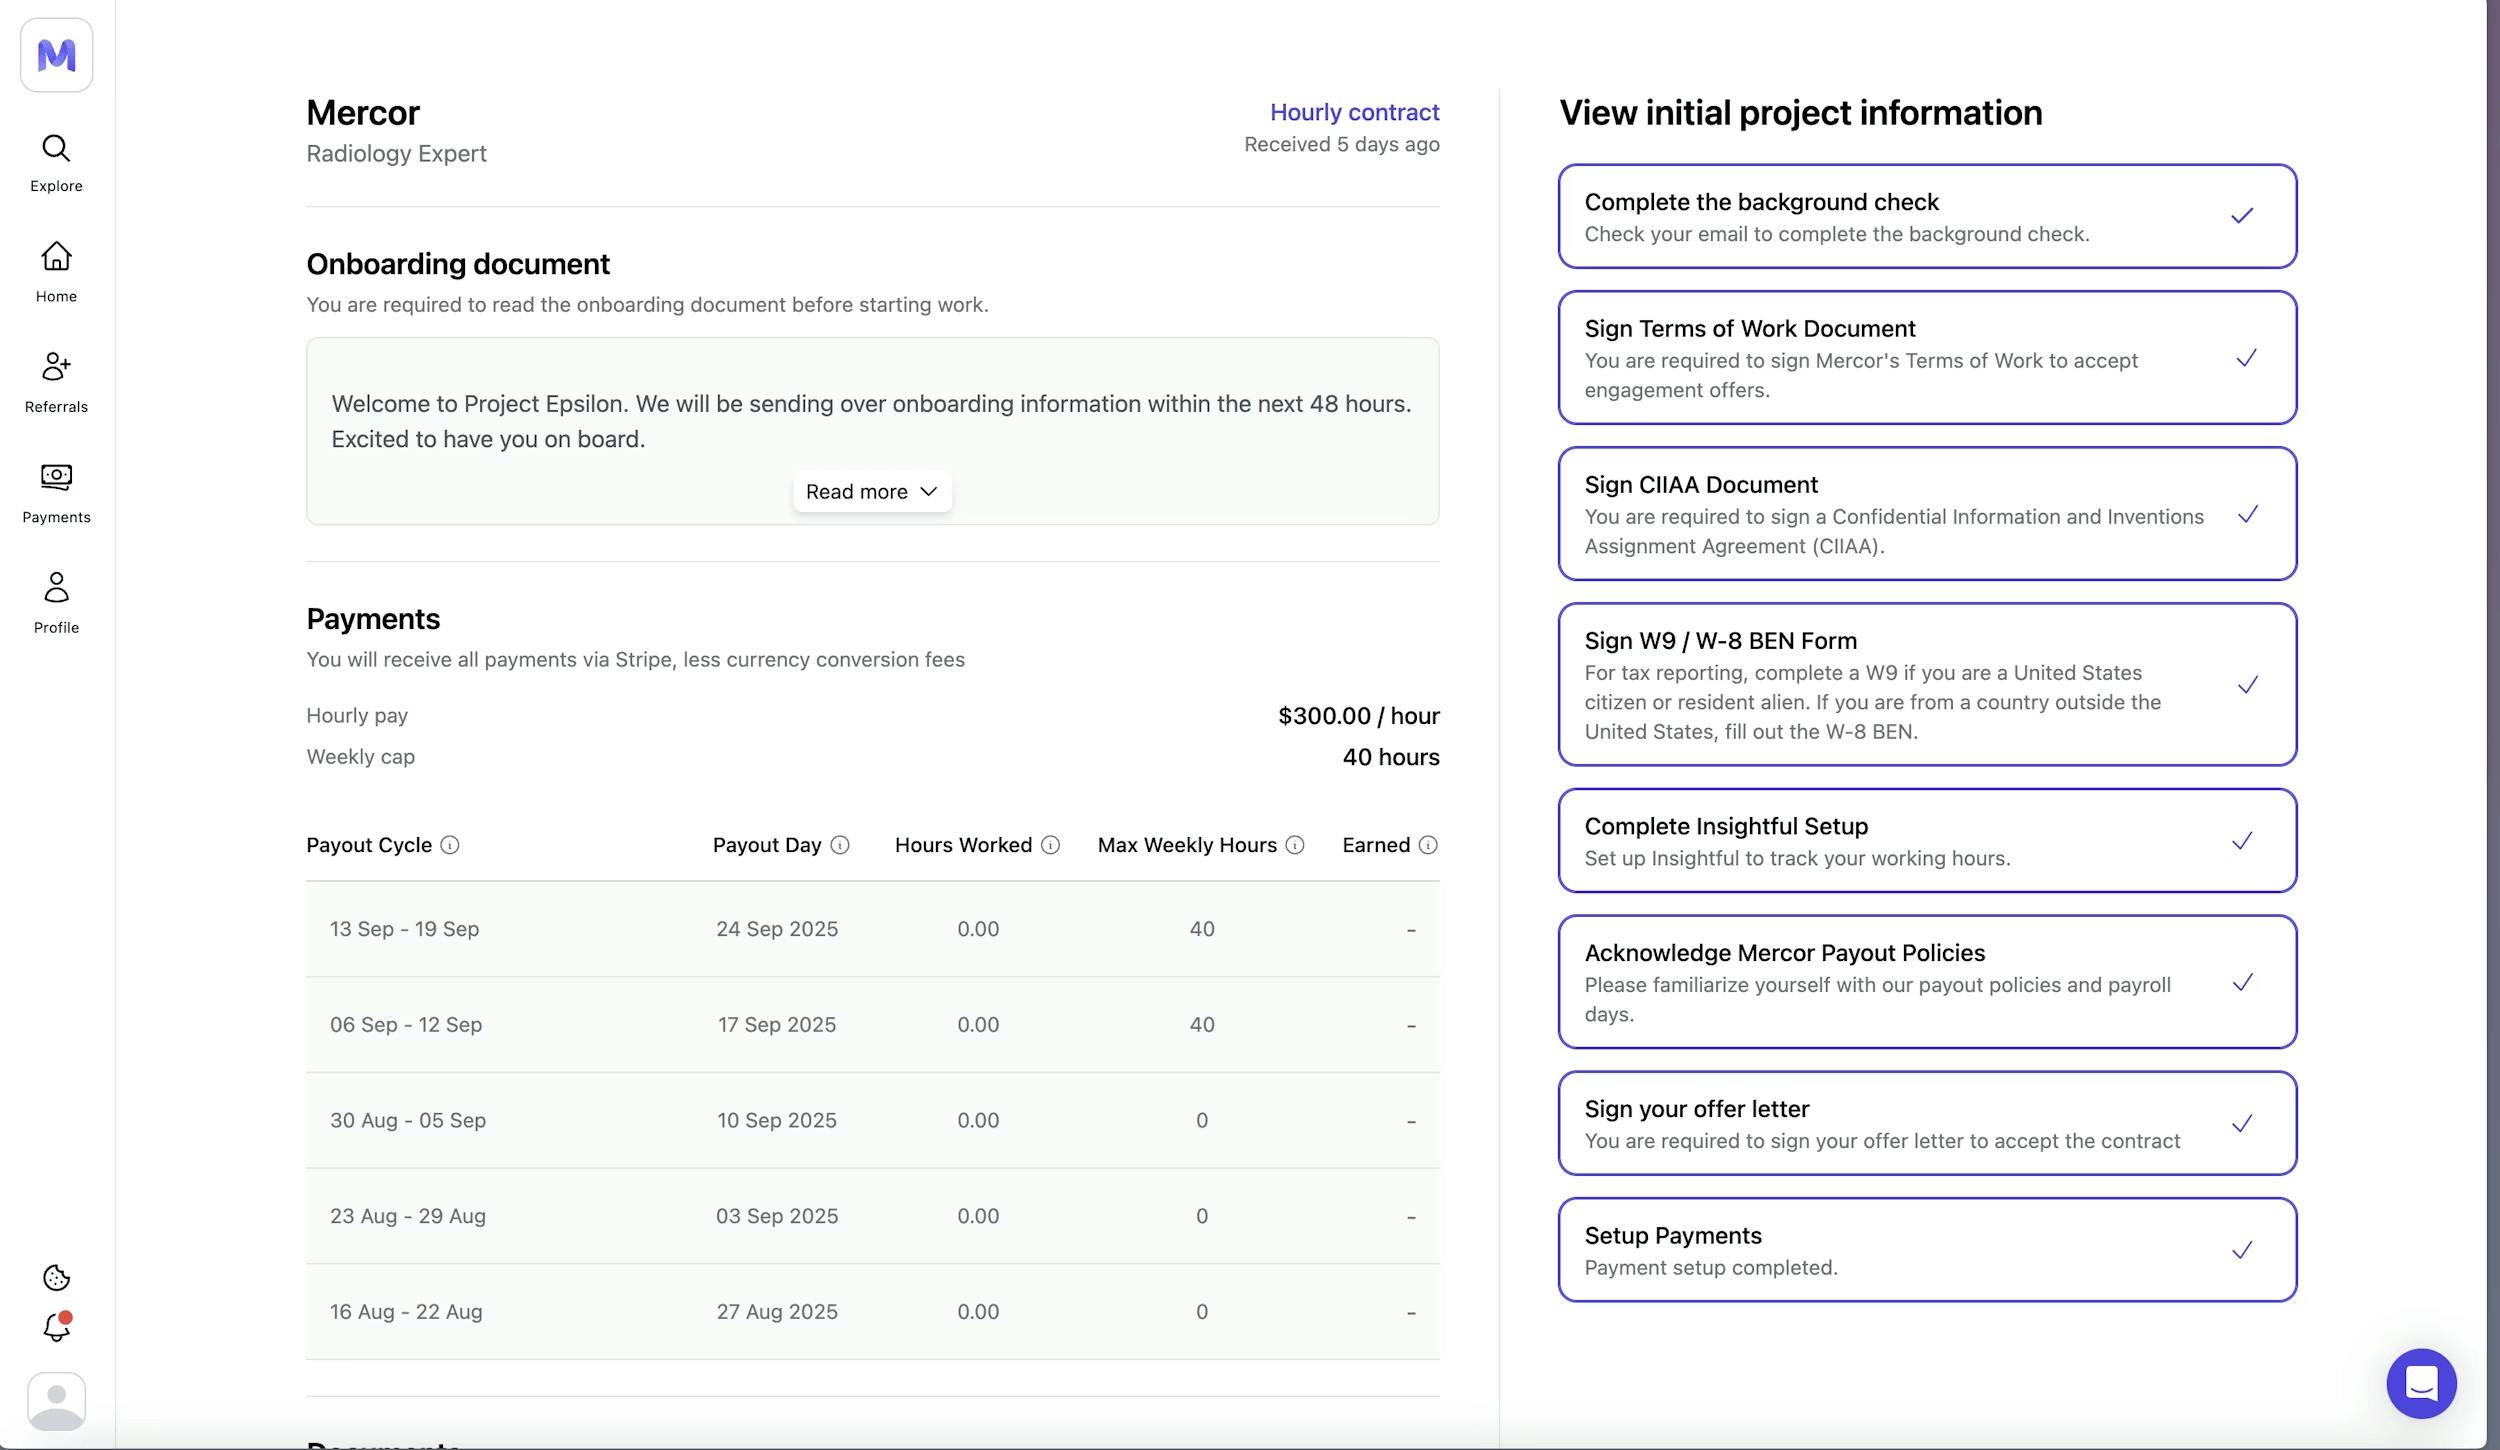This screenshot has width=2500, height=1450.
Task: Click the checkmark on Sign CIIAA Document
Action: (x=2249, y=514)
